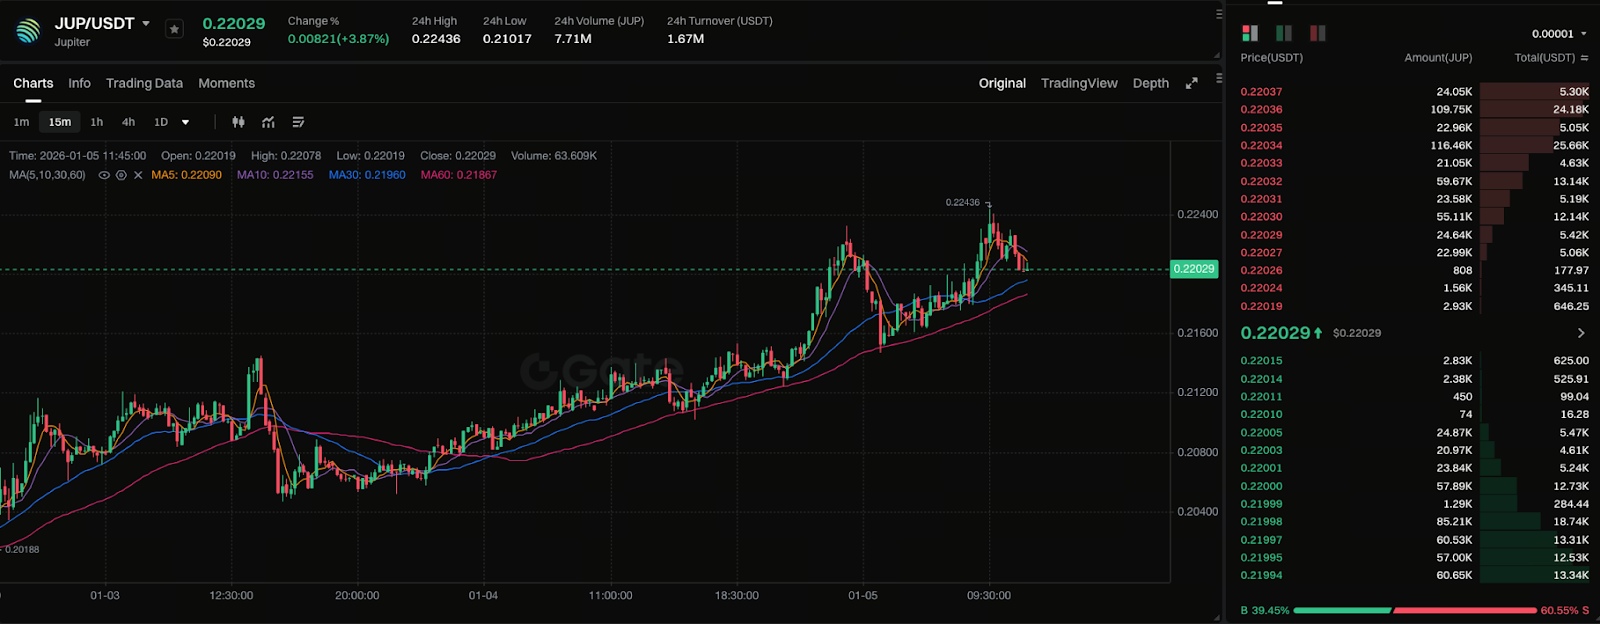Click the Total(USDT) column header
Viewport: 1600px width, 624px height.
[x=1545, y=58]
